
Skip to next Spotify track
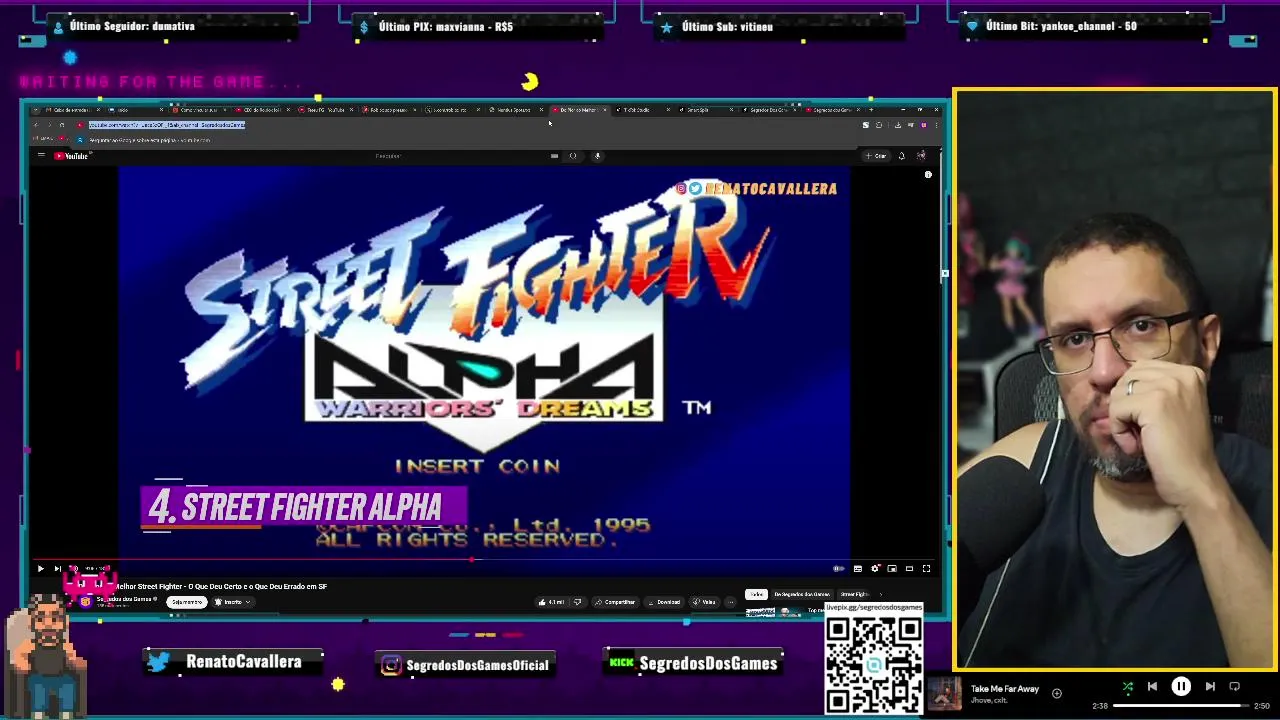[1210, 687]
